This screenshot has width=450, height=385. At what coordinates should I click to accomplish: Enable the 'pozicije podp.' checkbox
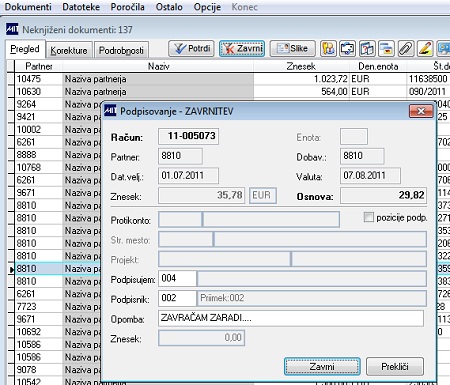(368, 217)
